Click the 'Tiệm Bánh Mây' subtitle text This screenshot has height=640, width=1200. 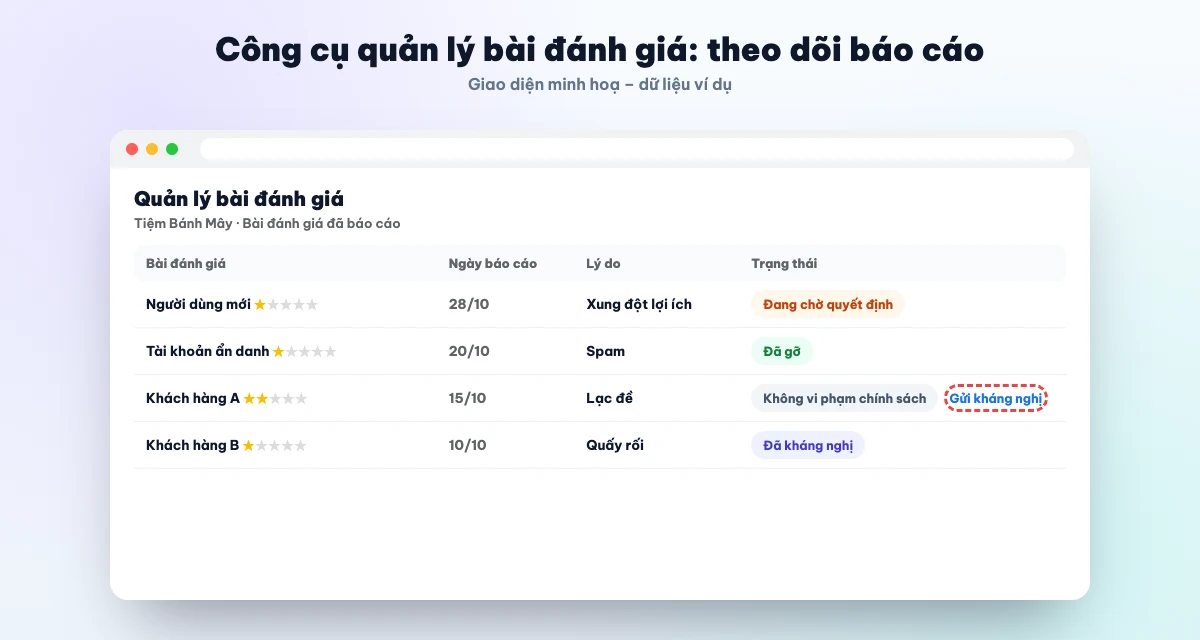pos(183,224)
